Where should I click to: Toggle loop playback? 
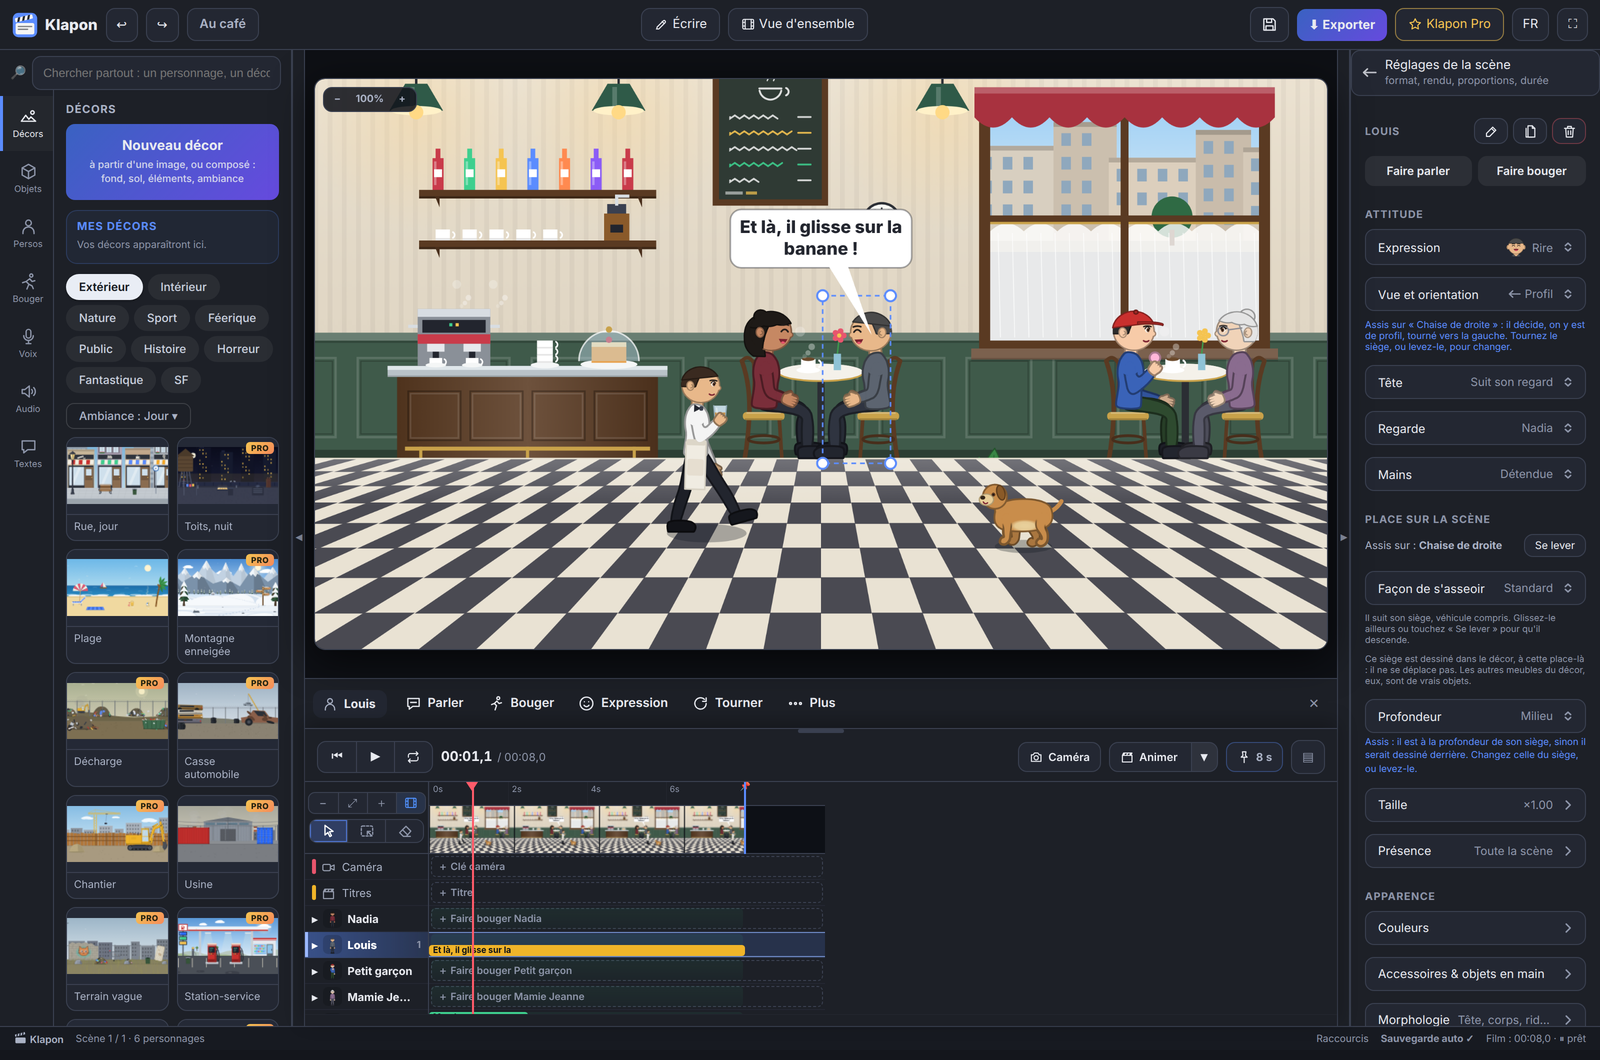413,757
